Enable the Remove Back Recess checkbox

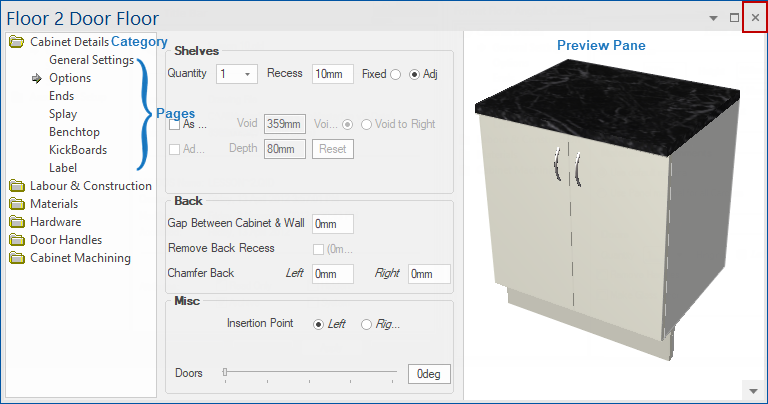318,248
